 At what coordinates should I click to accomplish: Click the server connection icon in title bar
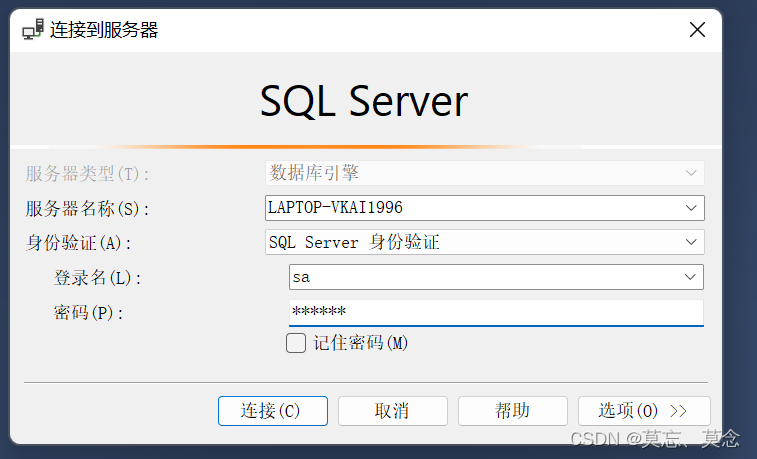tap(33, 29)
